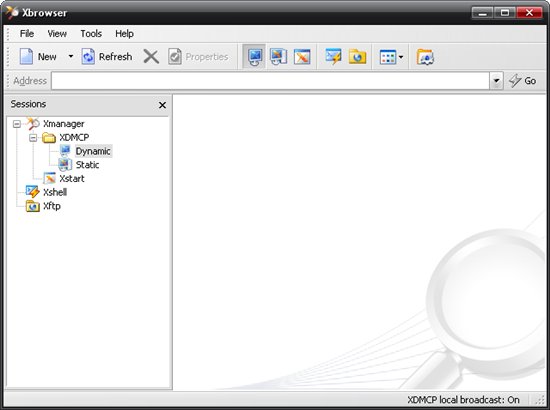Select Xmanager in the sessions tree
This screenshot has width=550, height=410.
63,124
